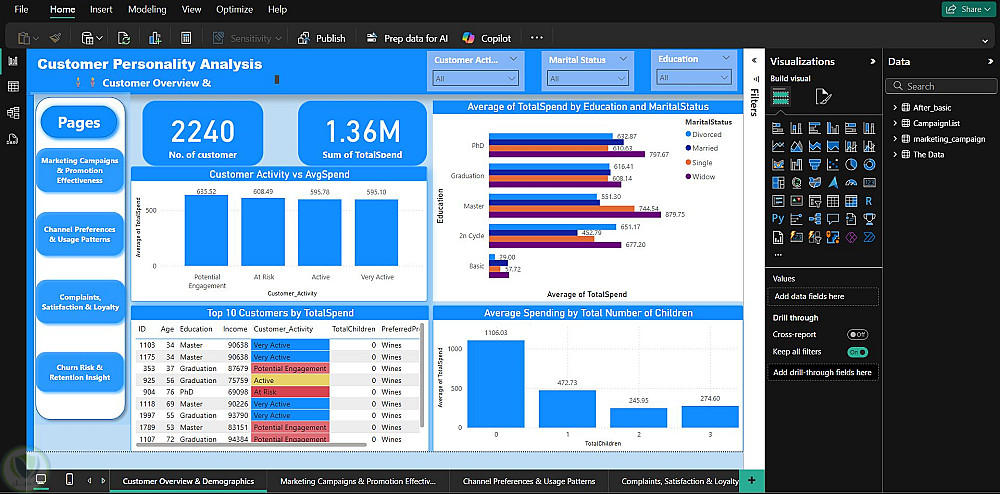Click Marketing Campaigns & Promotion Effectiveness navigation button
The width and height of the screenshot is (1000, 494).
click(80, 170)
